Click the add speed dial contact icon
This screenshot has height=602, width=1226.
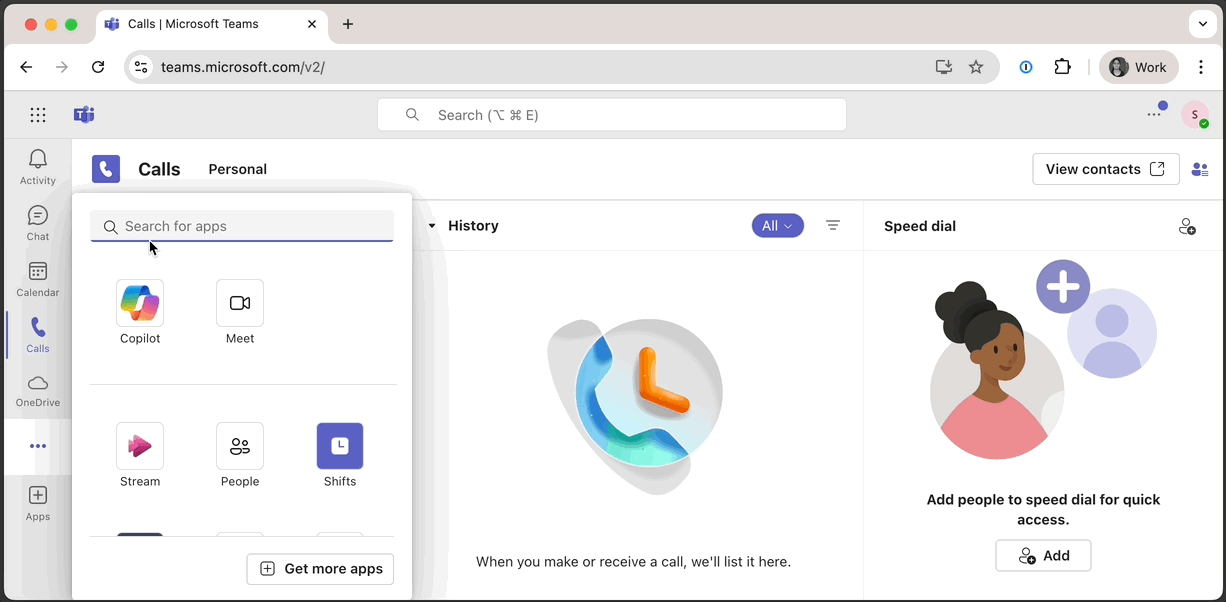(1187, 226)
